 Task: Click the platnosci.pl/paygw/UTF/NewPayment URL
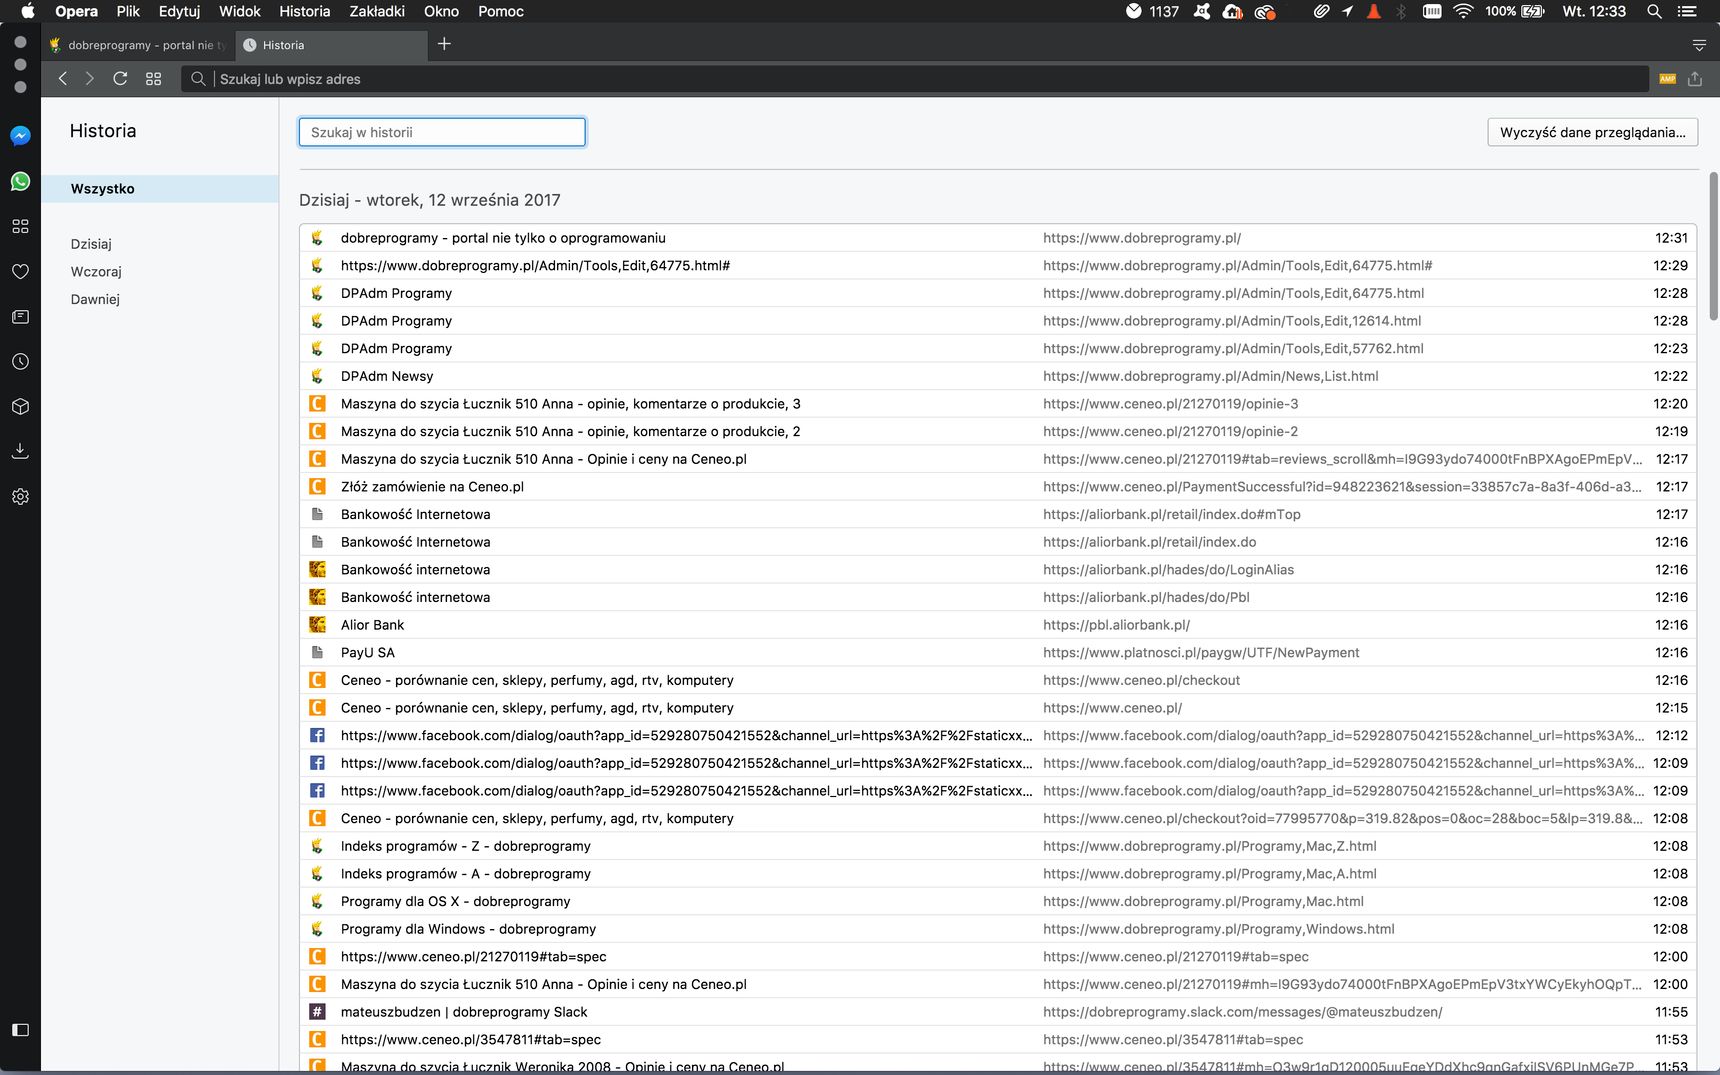pos(1201,653)
